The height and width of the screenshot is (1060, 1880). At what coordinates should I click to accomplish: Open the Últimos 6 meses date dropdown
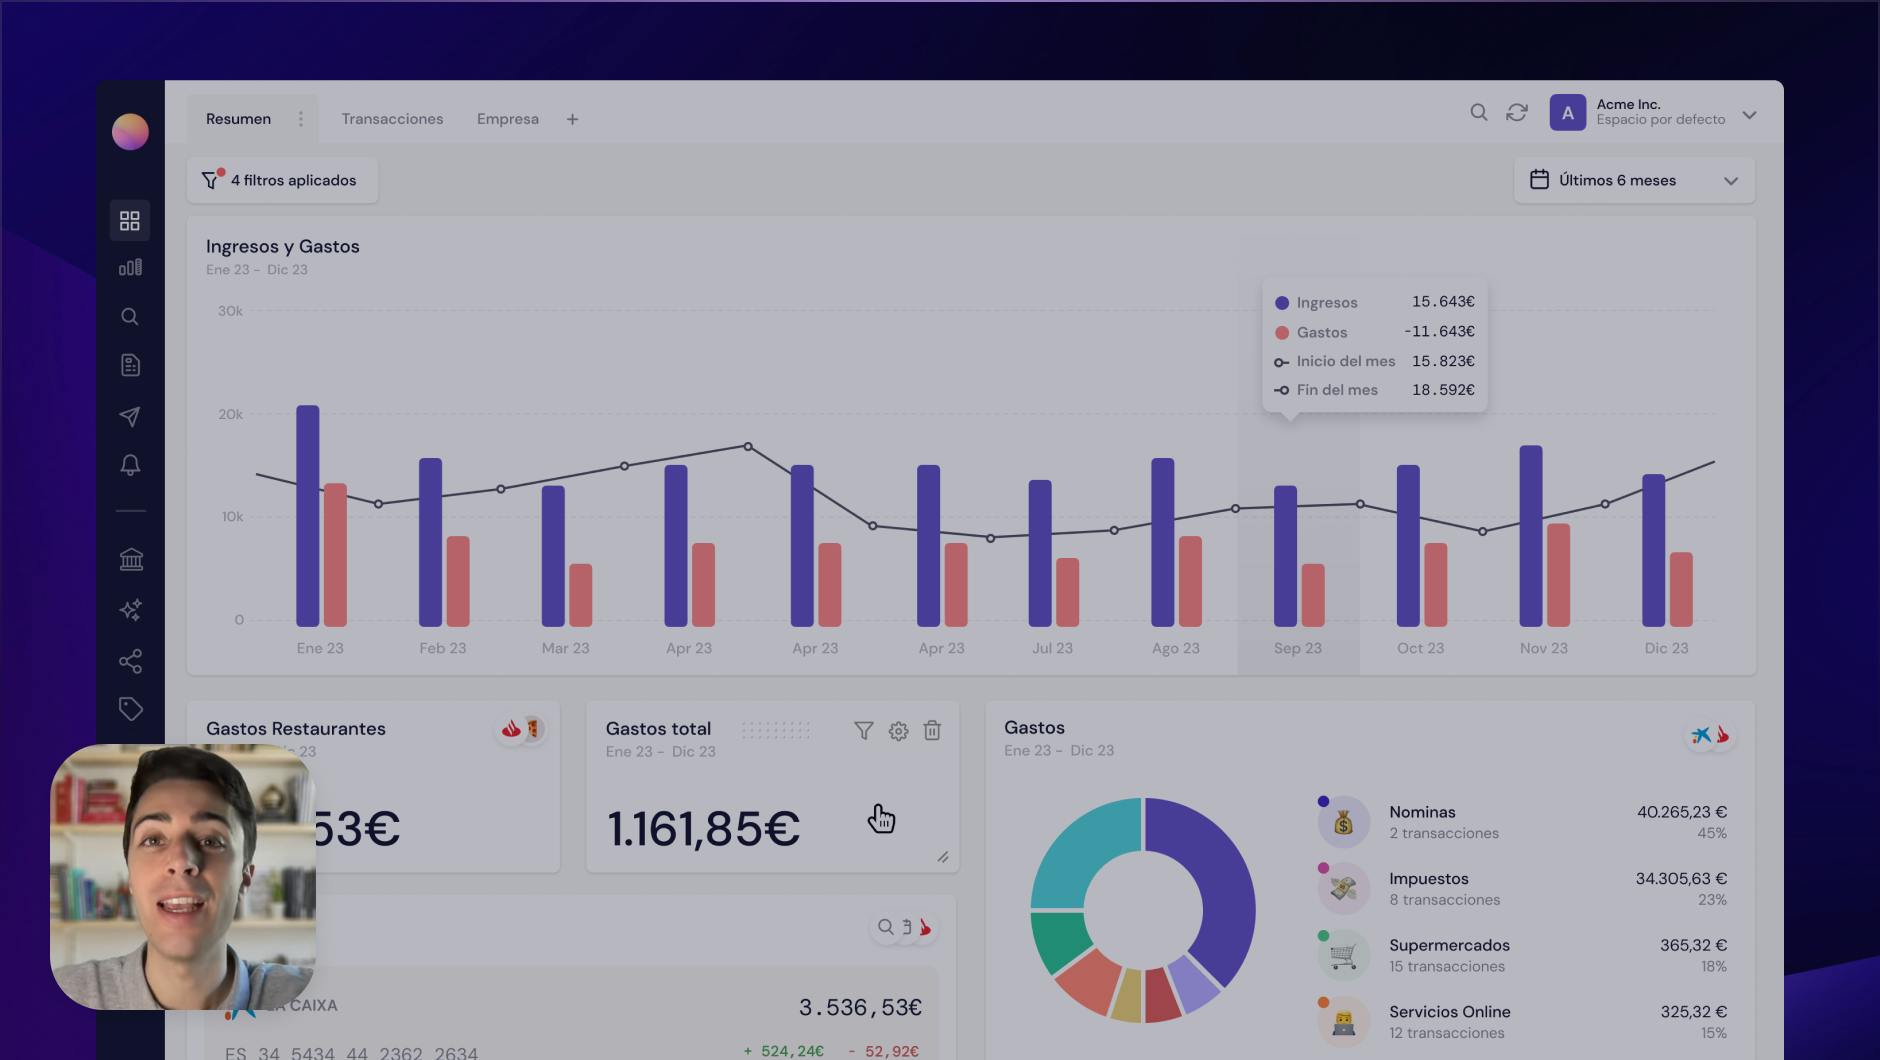1634,180
